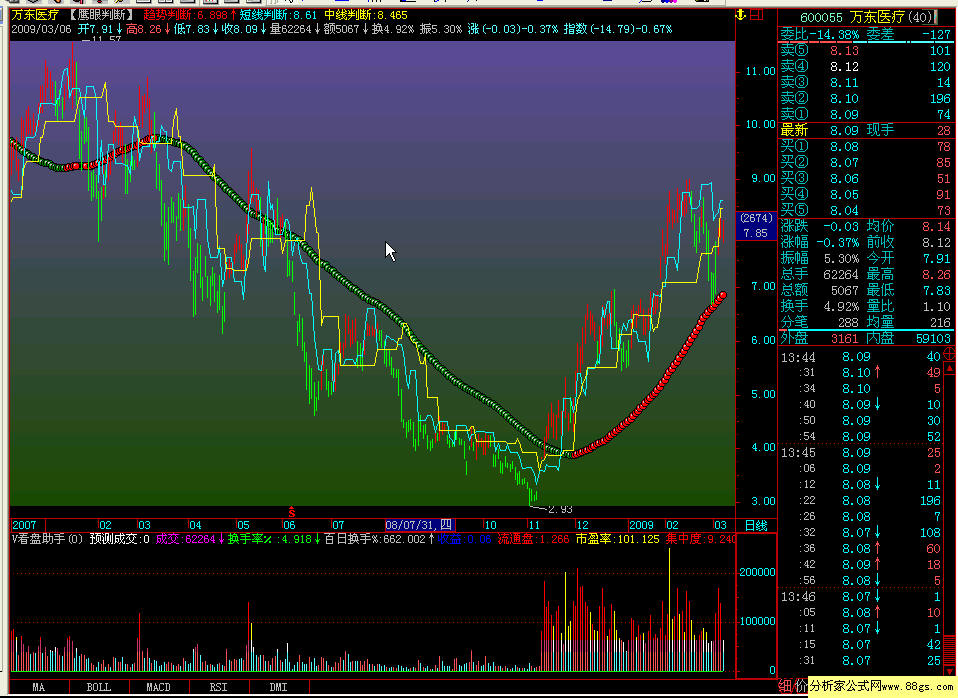This screenshot has width=958, height=698.
Task: Click the 13:44 8.09 tick row
Action: tap(861, 356)
